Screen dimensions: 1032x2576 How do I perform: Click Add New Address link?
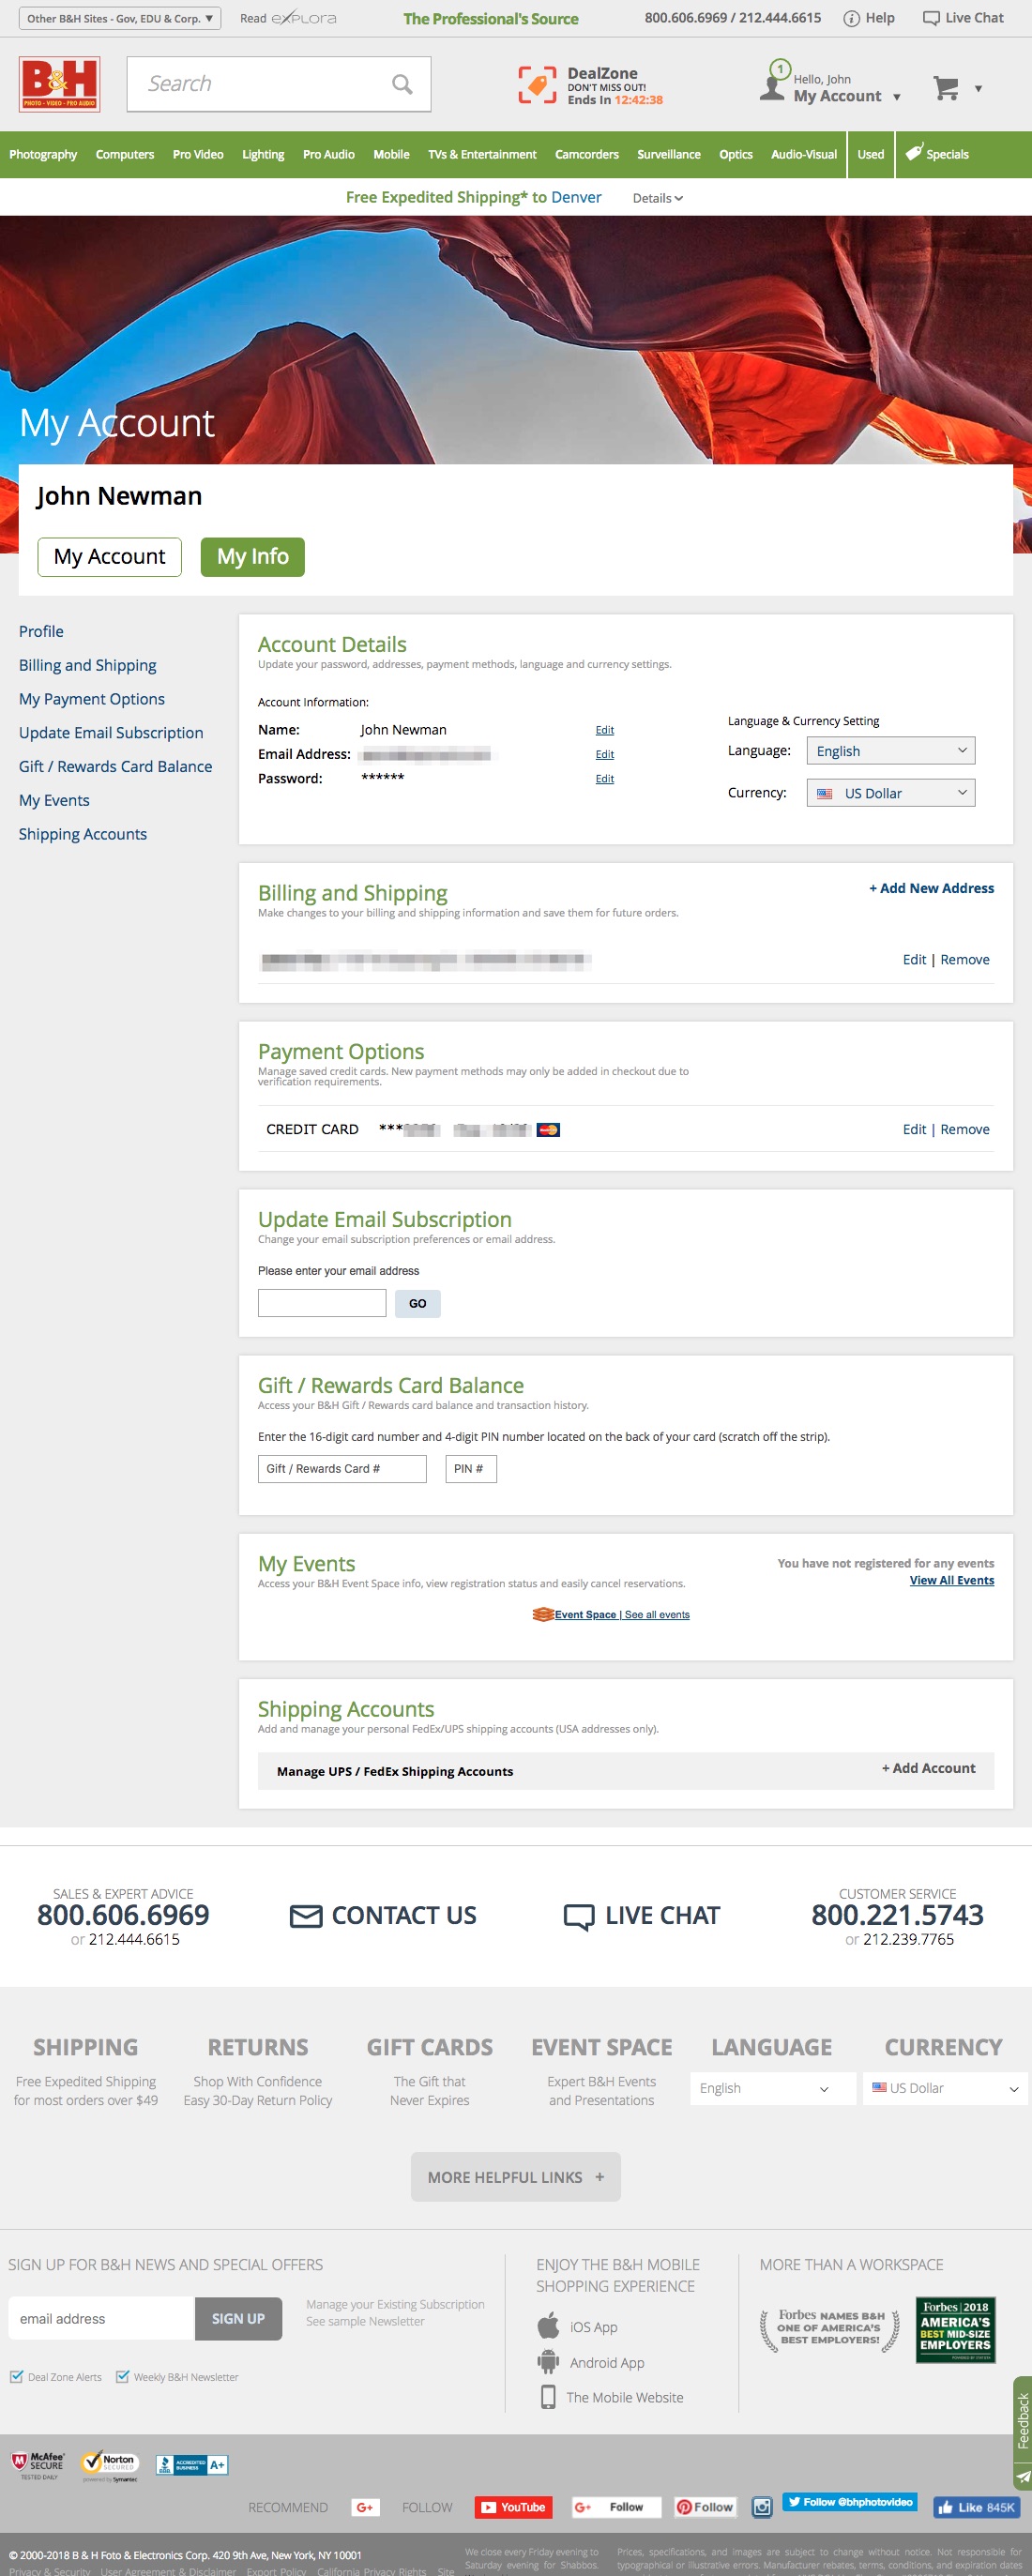[931, 888]
